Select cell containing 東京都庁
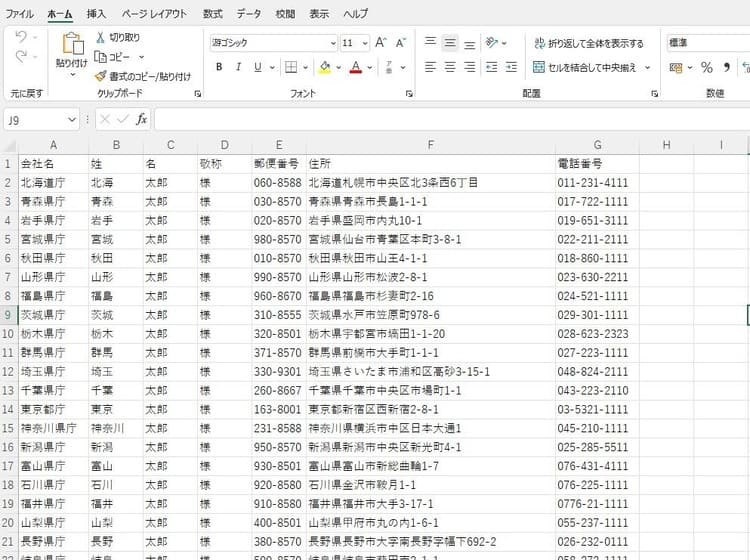750x560 pixels. coord(53,409)
